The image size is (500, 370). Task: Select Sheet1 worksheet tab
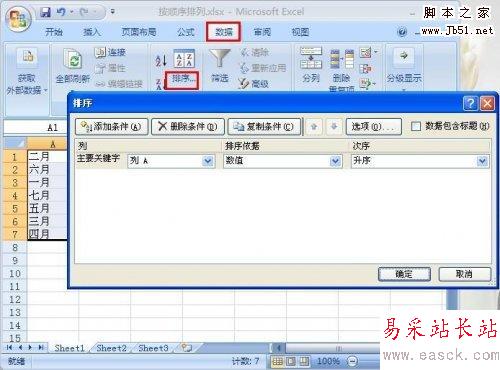click(x=69, y=348)
